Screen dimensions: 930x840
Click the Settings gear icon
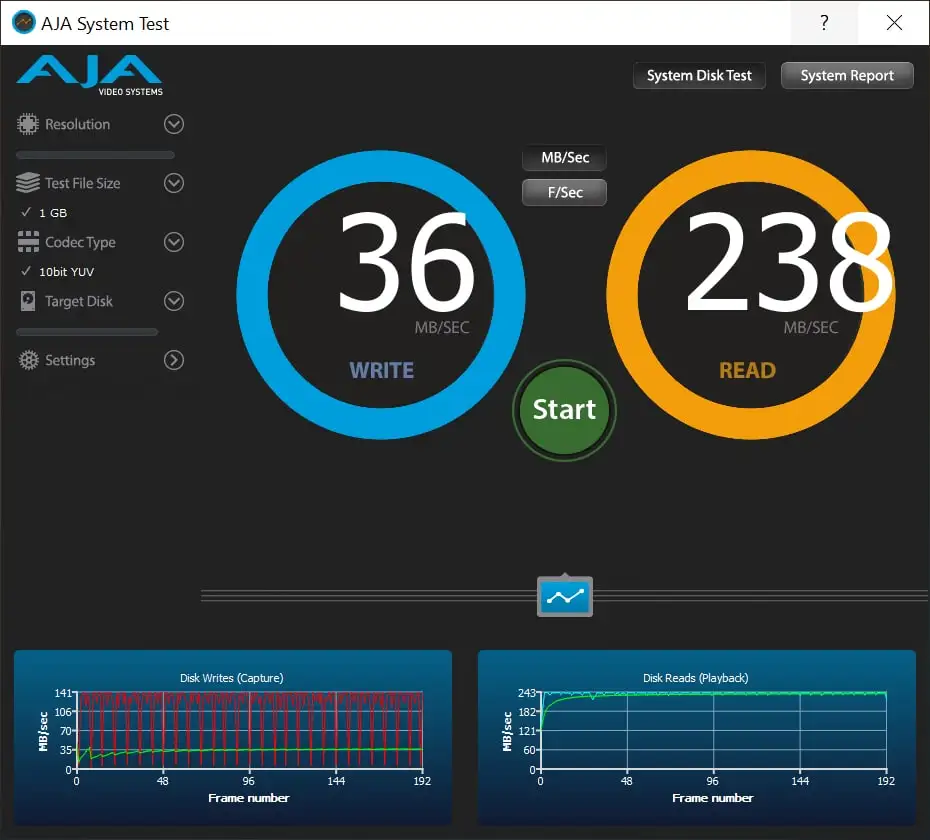(28, 360)
